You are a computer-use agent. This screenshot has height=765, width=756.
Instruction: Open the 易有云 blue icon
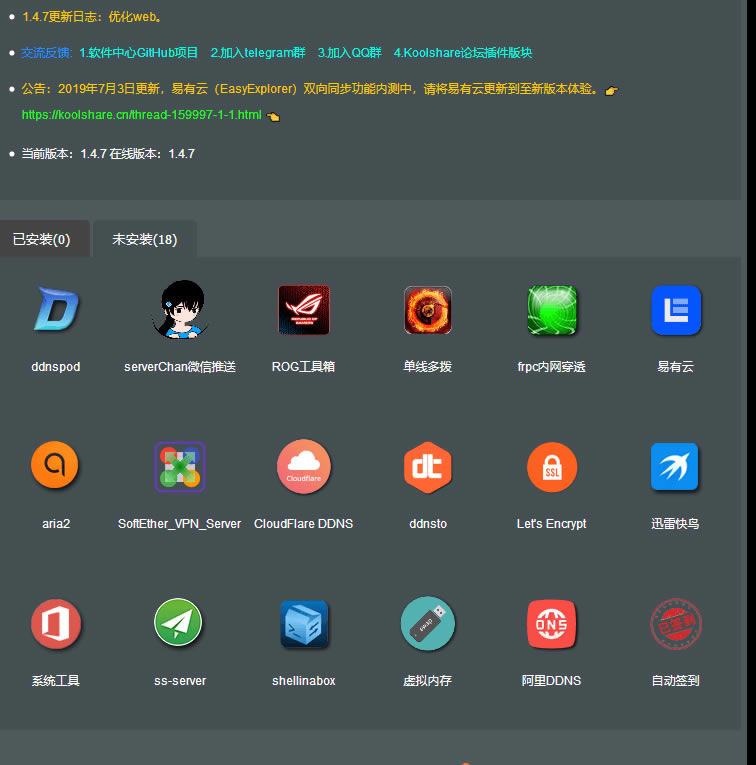pyautogui.click(x=675, y=310)
